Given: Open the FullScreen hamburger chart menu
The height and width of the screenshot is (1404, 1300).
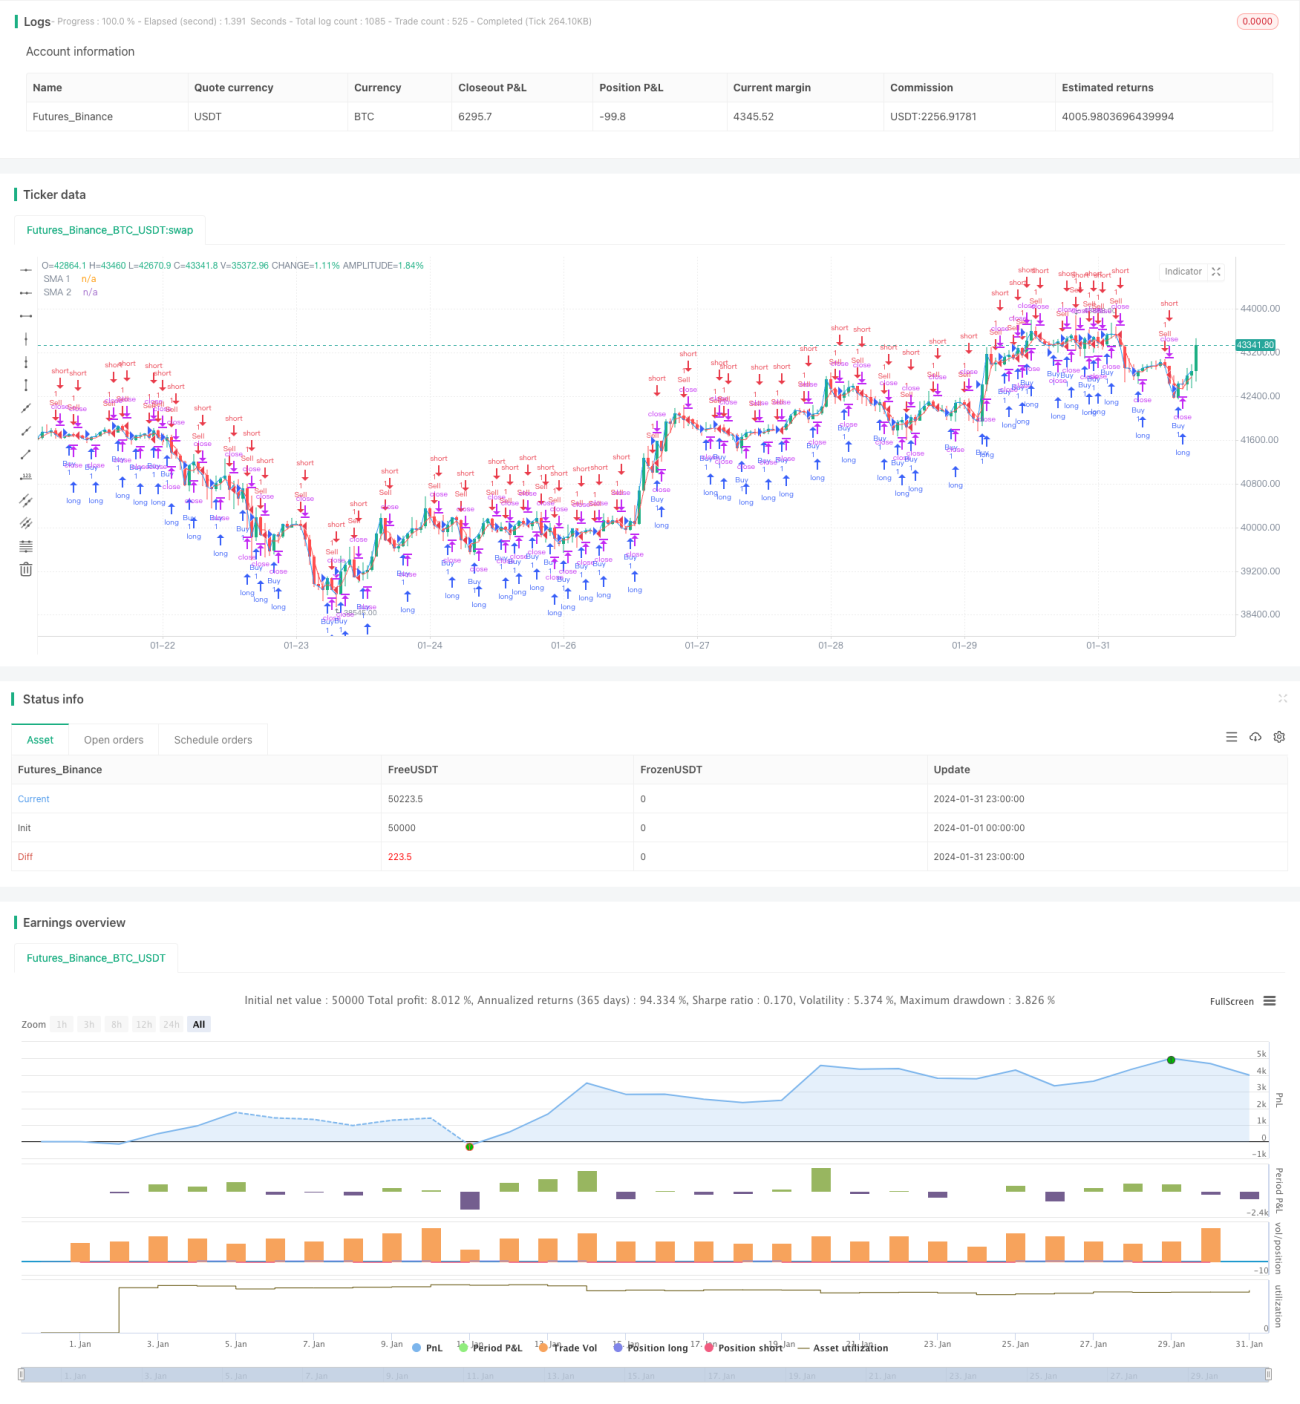Looking at the screenshot, I should tap(1269, 1001).
